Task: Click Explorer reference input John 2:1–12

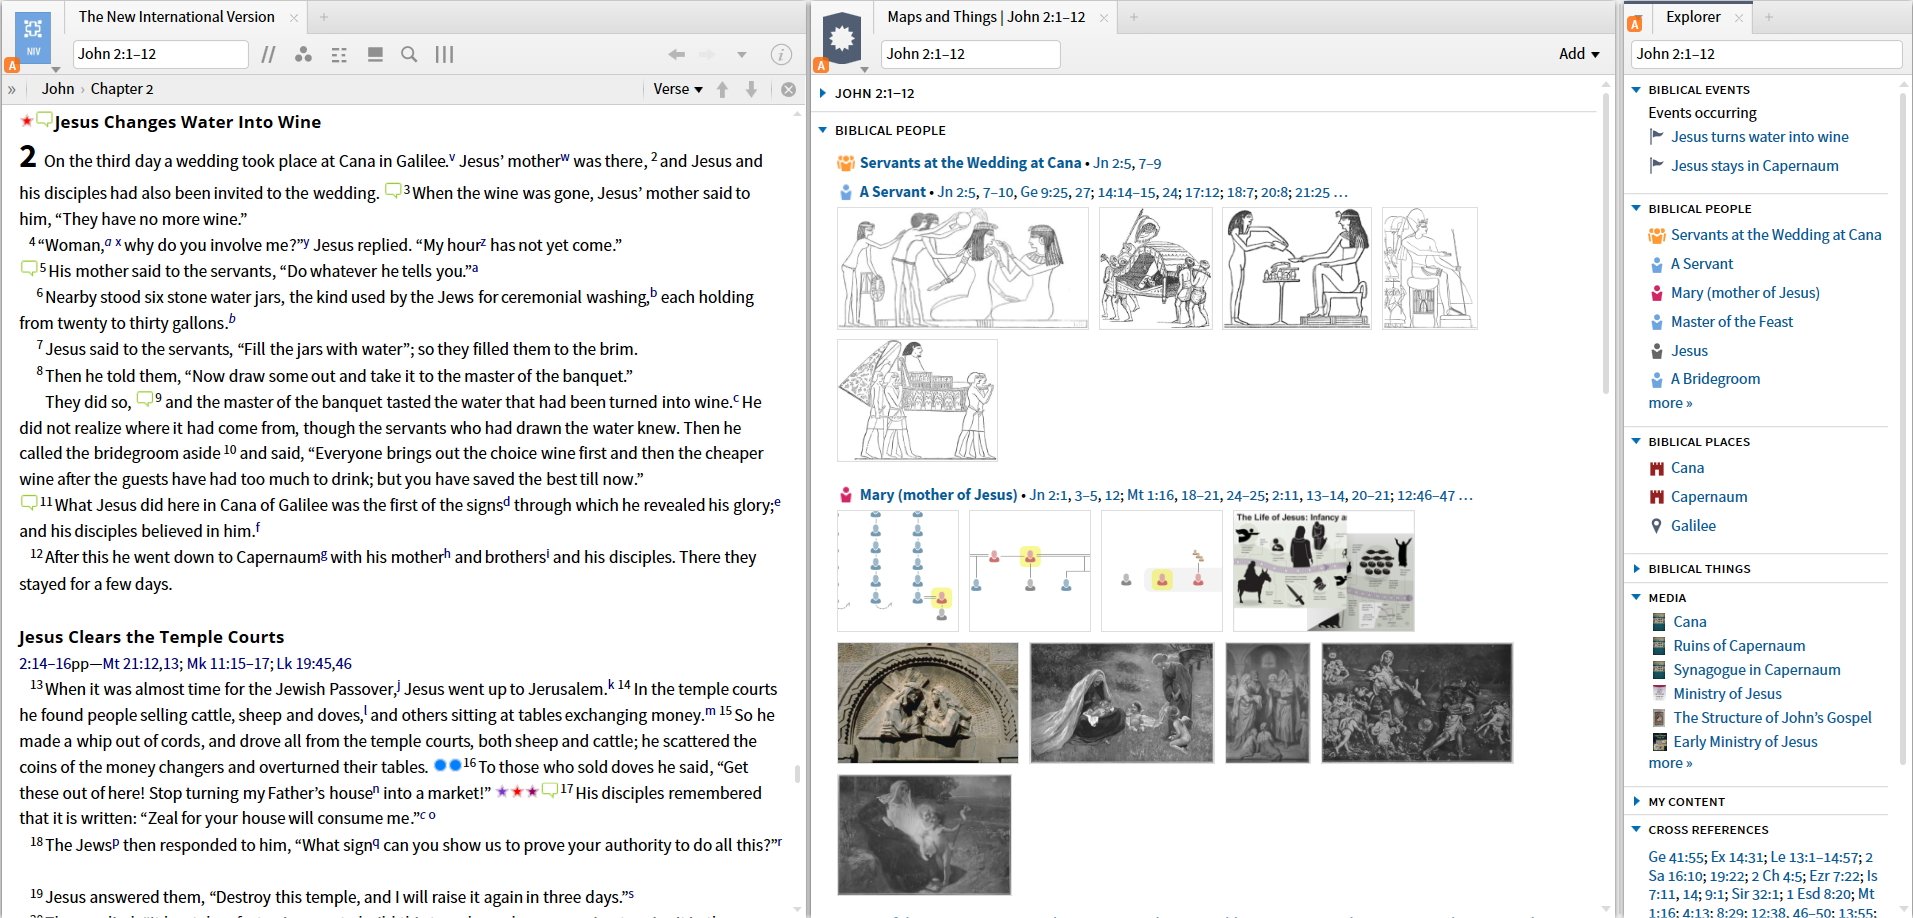Action: pos(1766,54)
